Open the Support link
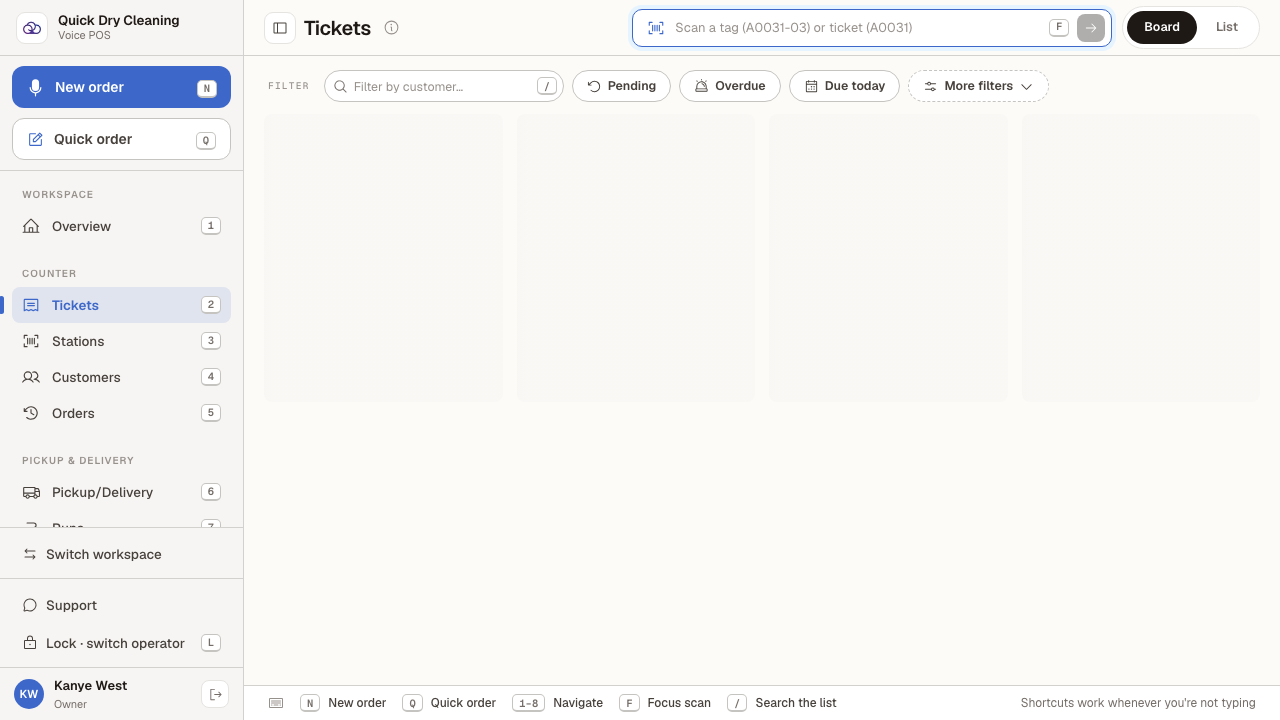Image resolution: width=1280 pixels, height=720 pixels. [x=121, y=605]
